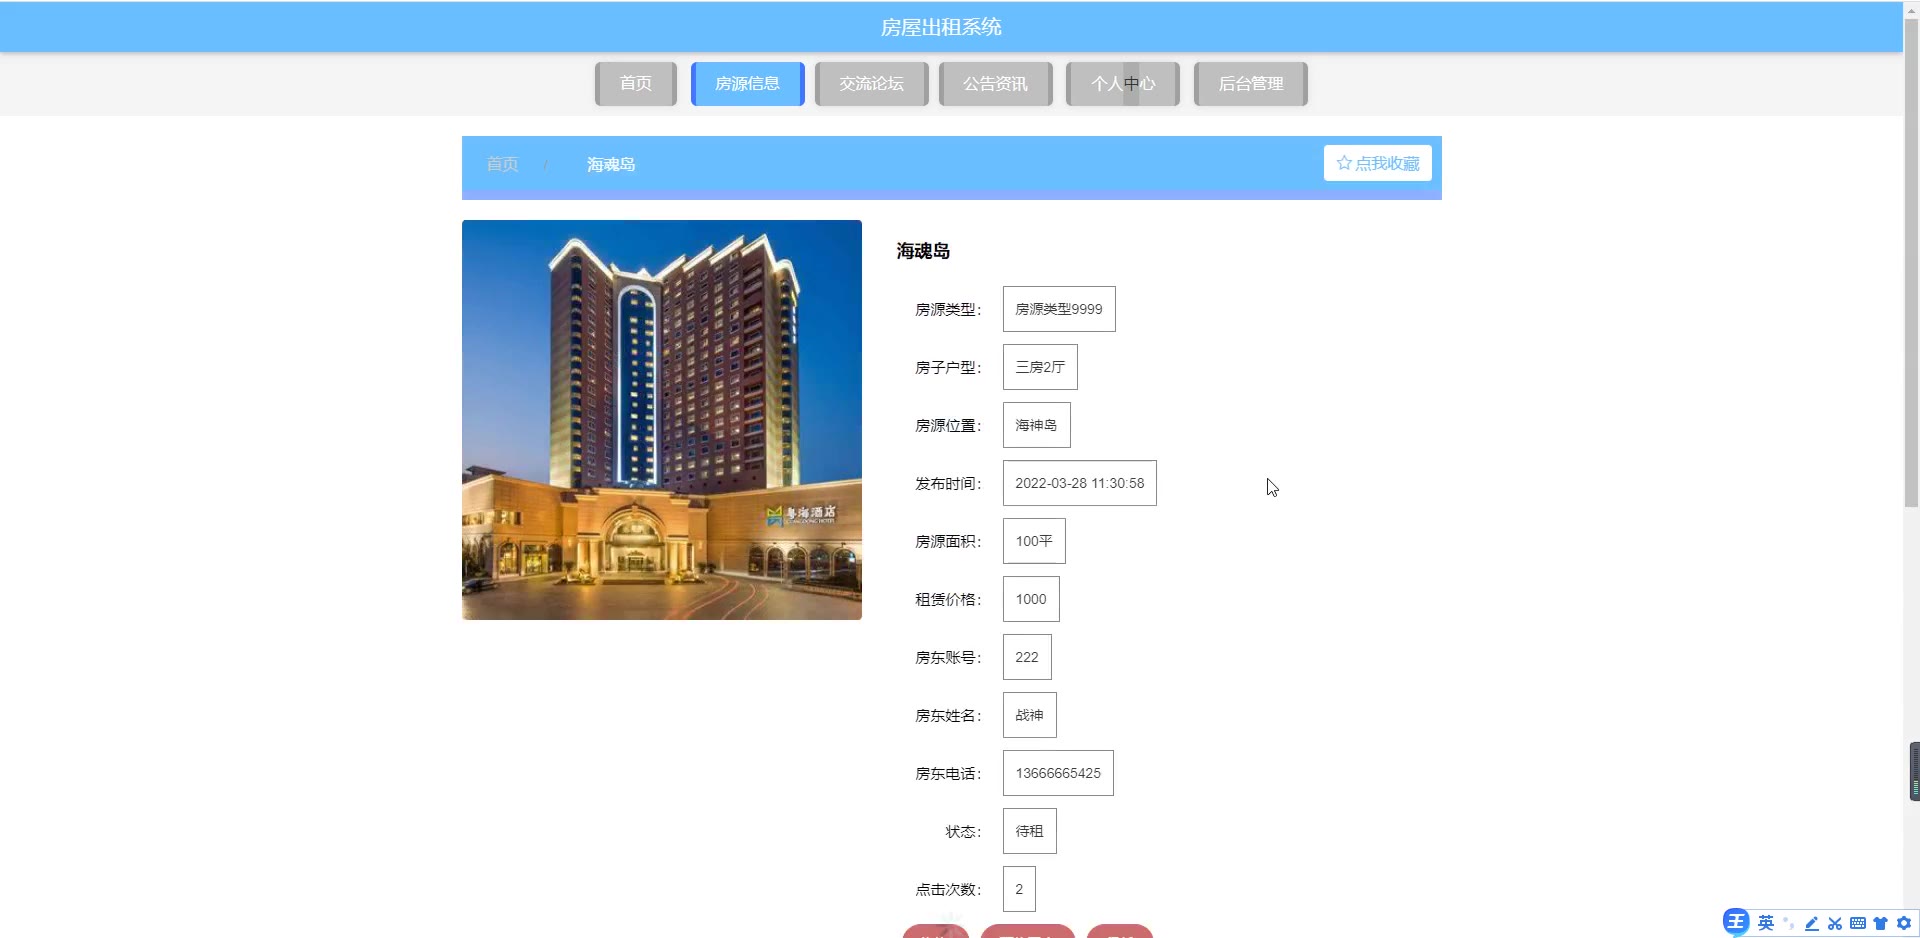Click the star icon in 点我收藏 button
1920x938 pixels.
point(1344,163)
